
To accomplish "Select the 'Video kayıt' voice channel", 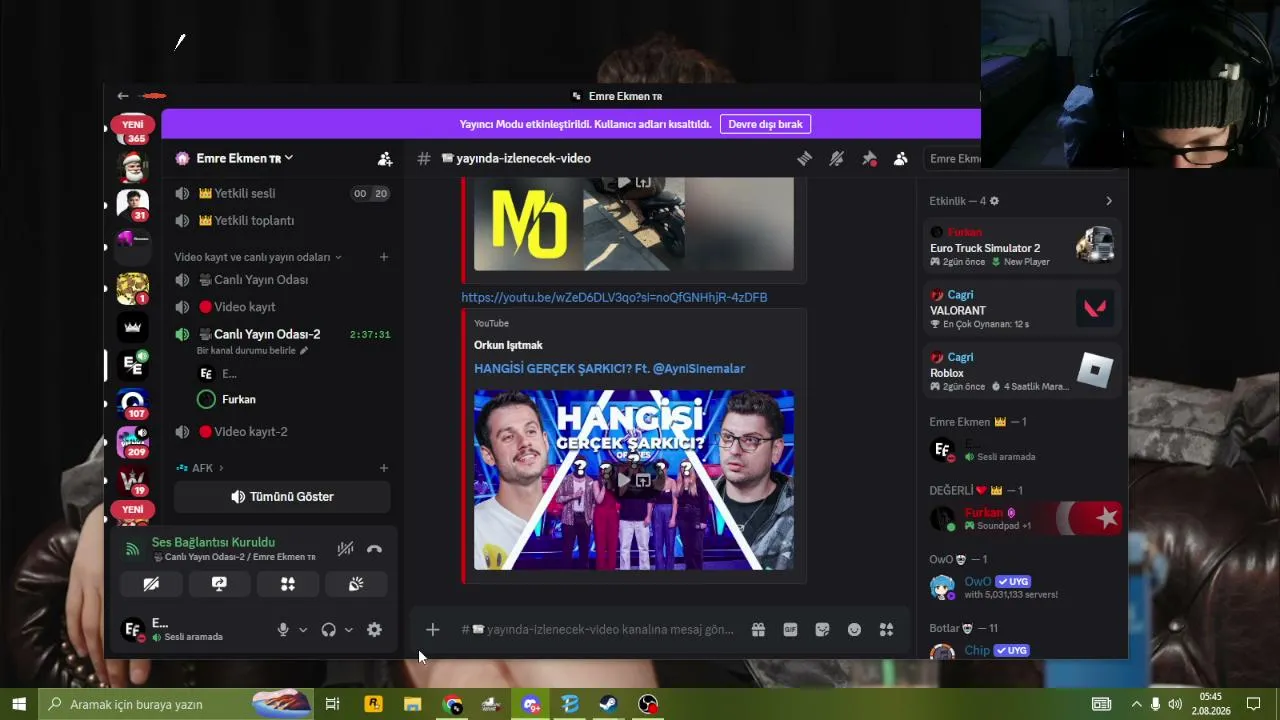I will tap(282, 307).
